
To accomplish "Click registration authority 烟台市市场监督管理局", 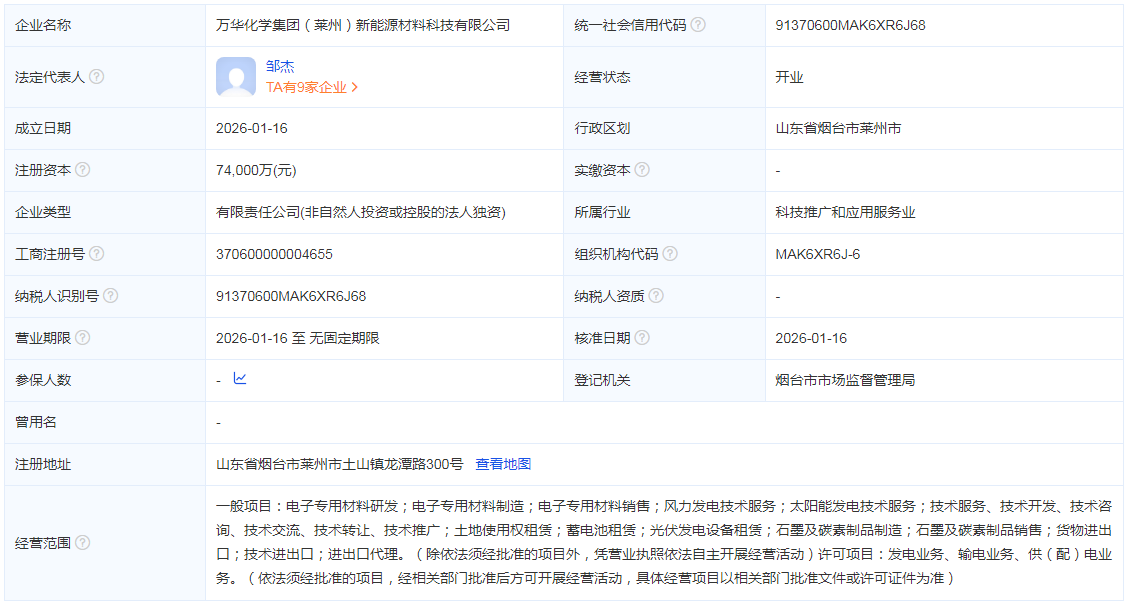I will pos(845,380).
